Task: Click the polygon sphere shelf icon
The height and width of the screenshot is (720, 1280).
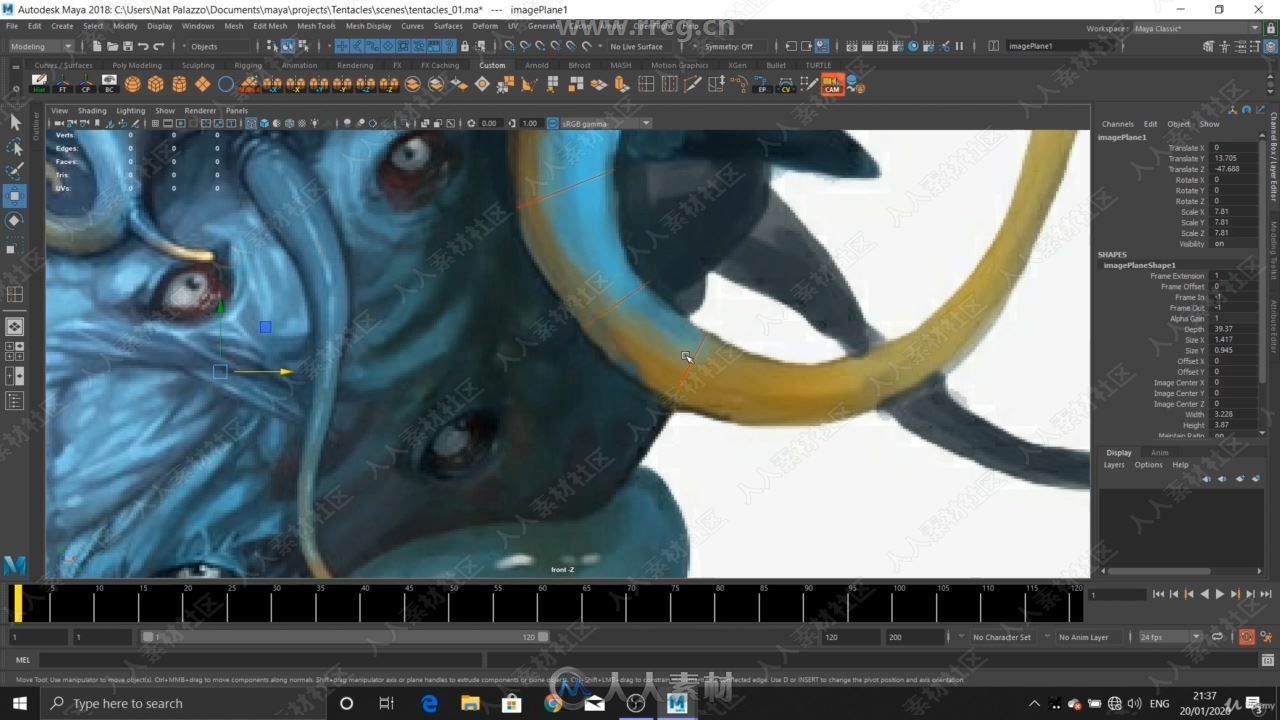Action: [x=133, y=84]
